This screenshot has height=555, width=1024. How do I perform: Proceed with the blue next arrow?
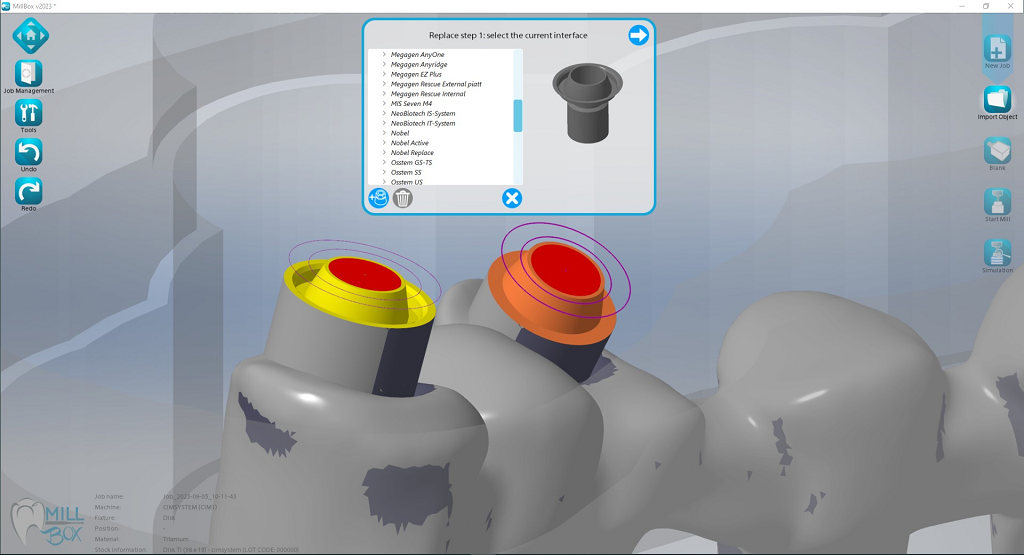point(638,35)
